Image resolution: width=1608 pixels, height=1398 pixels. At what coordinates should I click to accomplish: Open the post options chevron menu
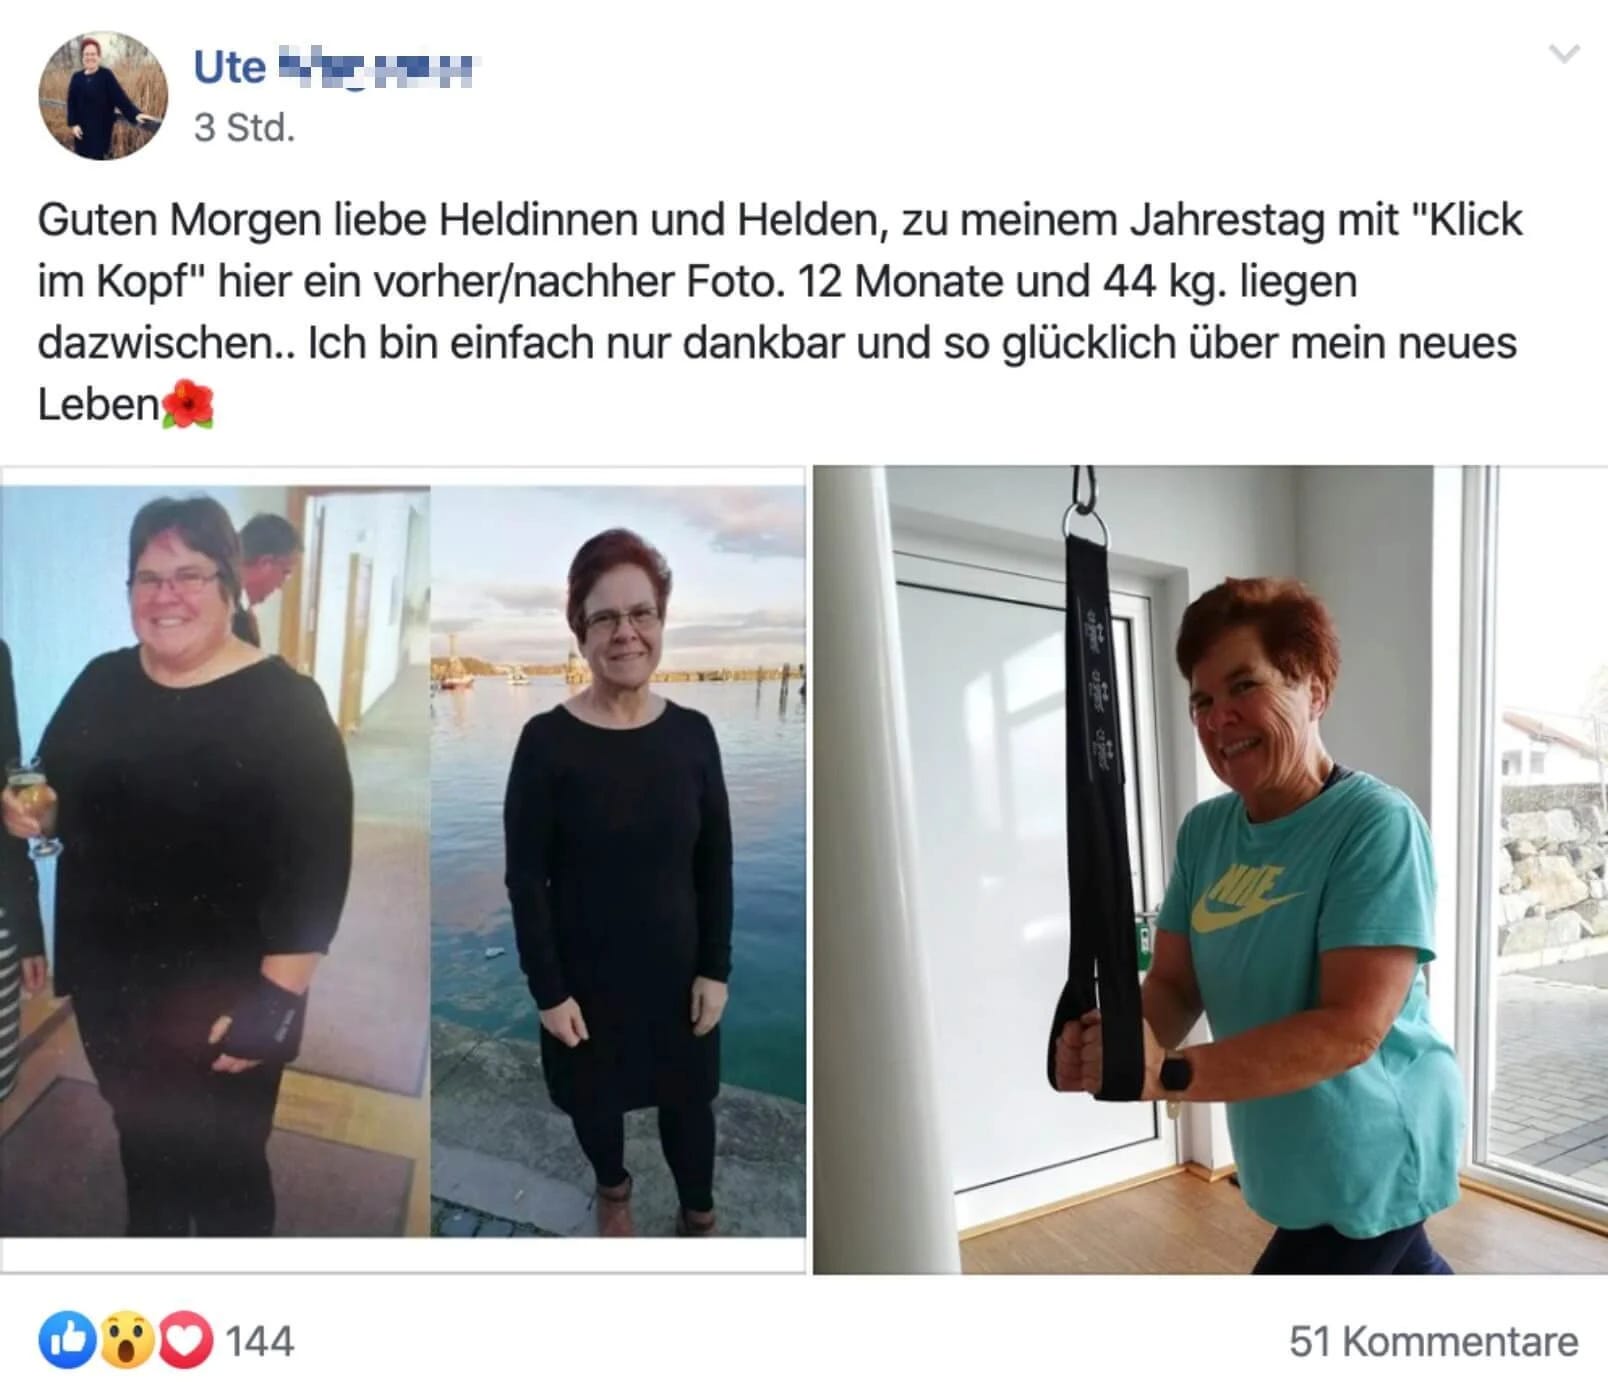tap(1563, 53)
